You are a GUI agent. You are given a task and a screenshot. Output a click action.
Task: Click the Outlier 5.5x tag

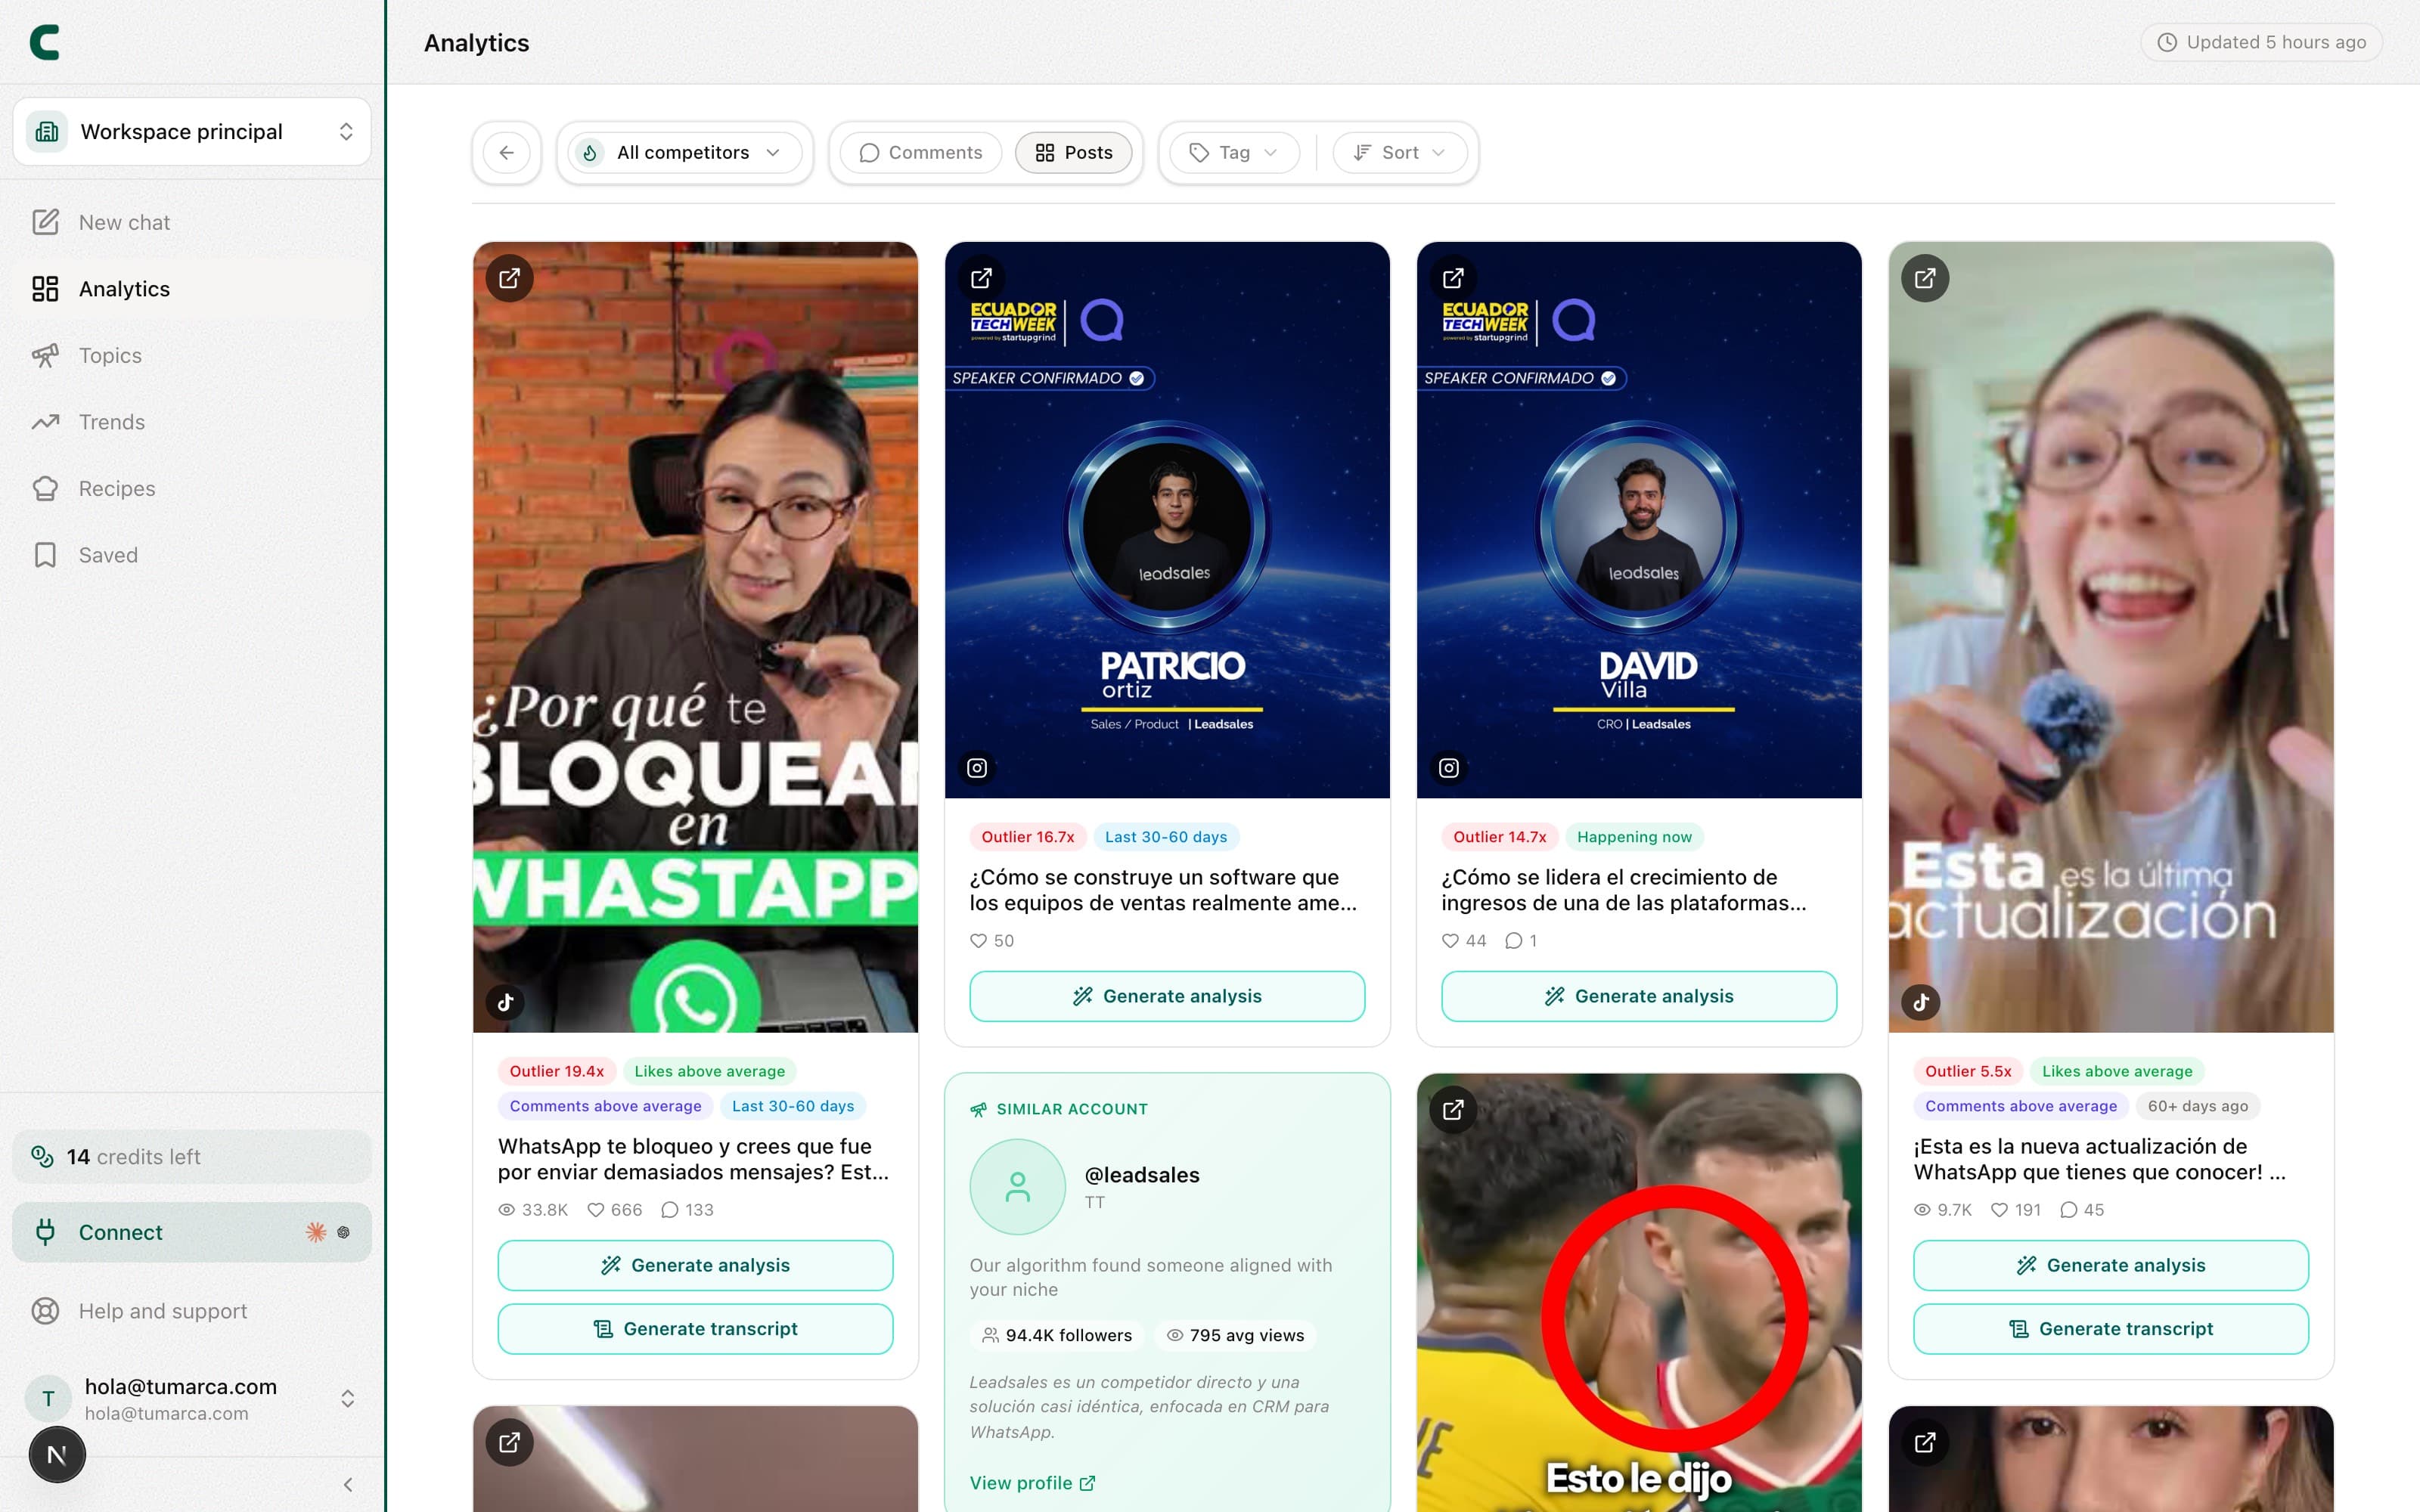click(x=1969, y=1072)
